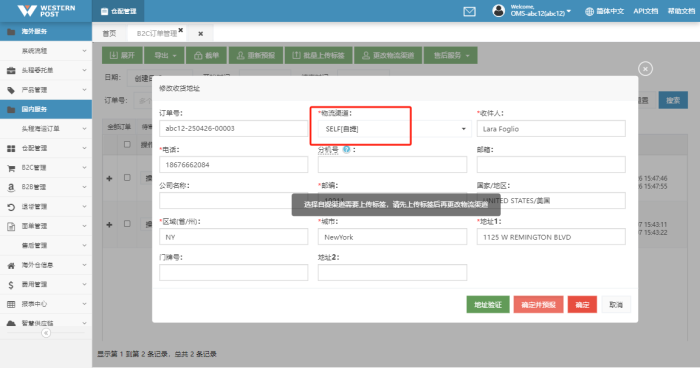This screenshot has height=368, width=700.
Task: Tick the checkbox of the 15:47:46 order row
Action: click(127, 178)
